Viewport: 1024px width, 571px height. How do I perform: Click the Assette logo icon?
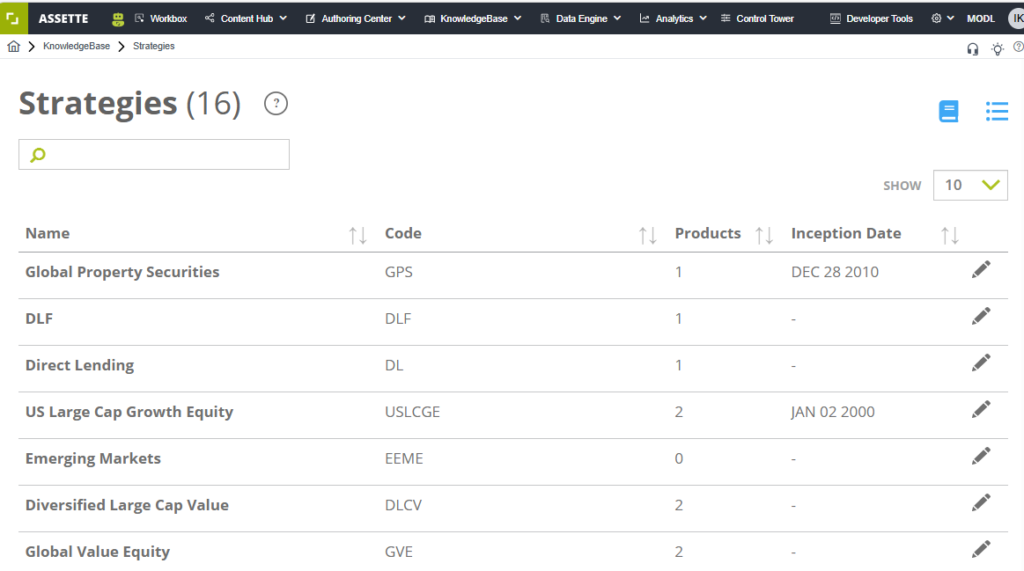tap(13, 18)
